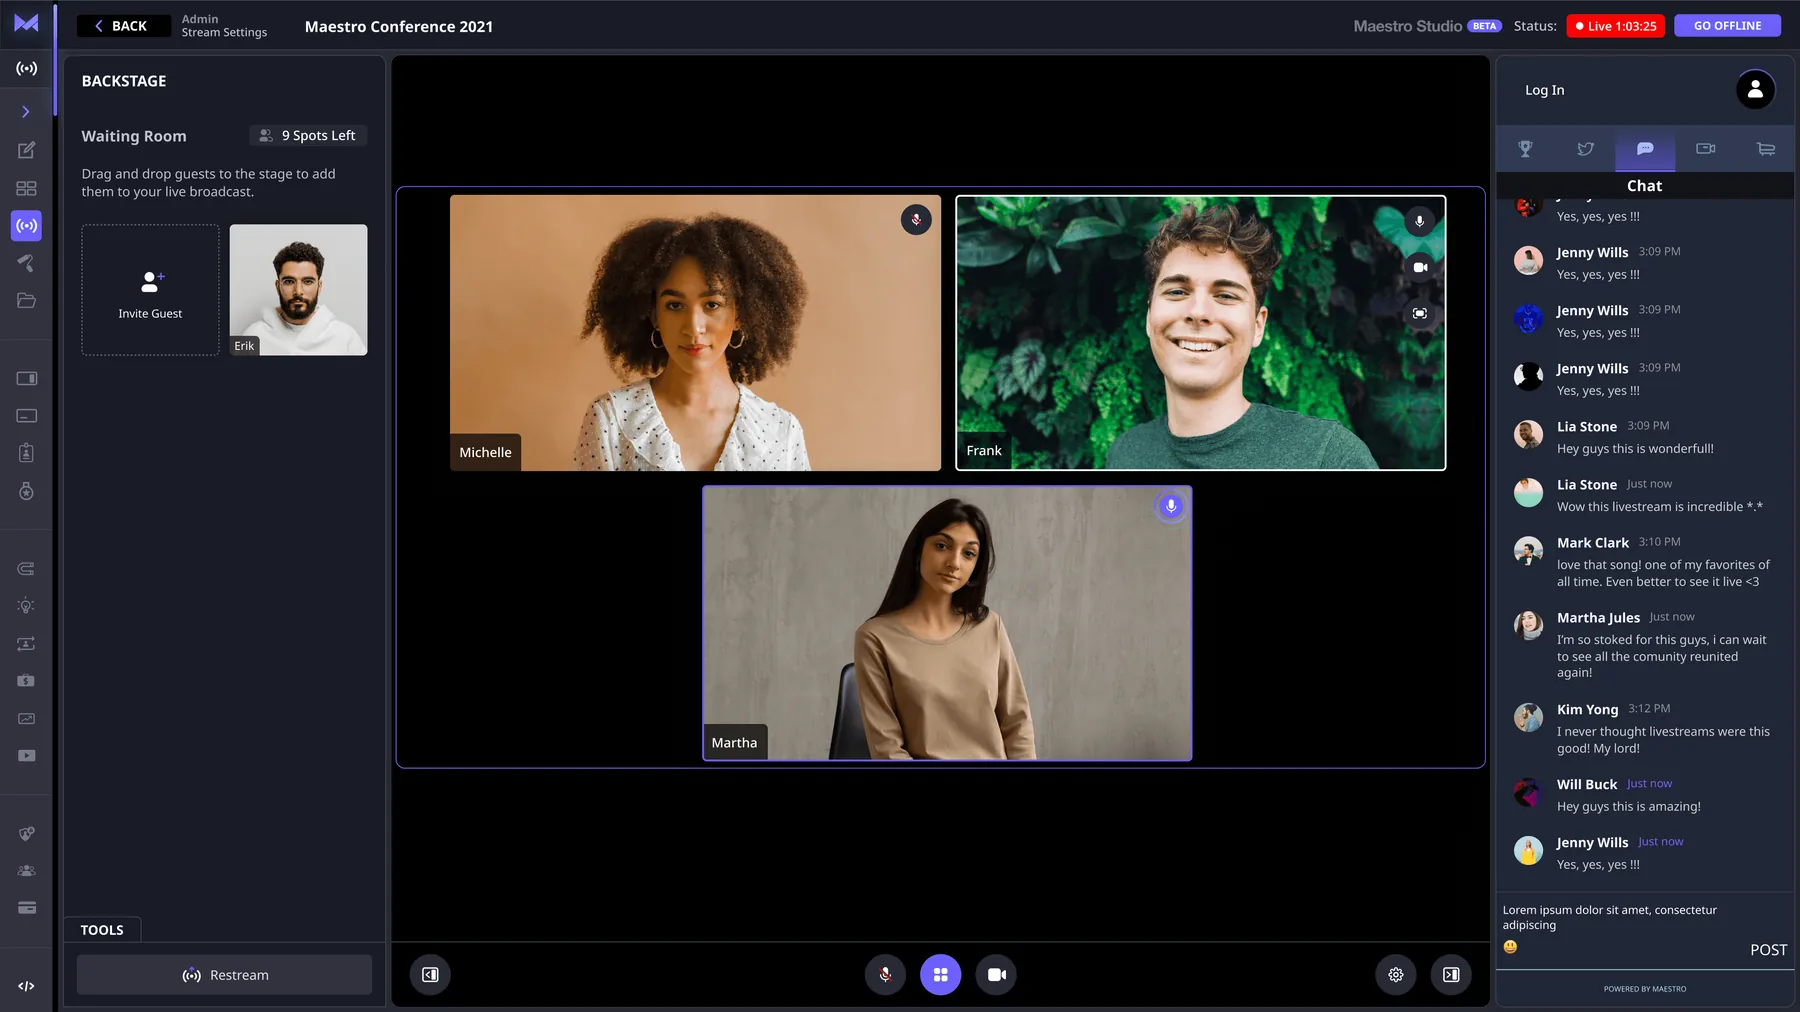Open the analytics chart icon in sidebar
1800x1012 pixels.
(x=26, y=719)
